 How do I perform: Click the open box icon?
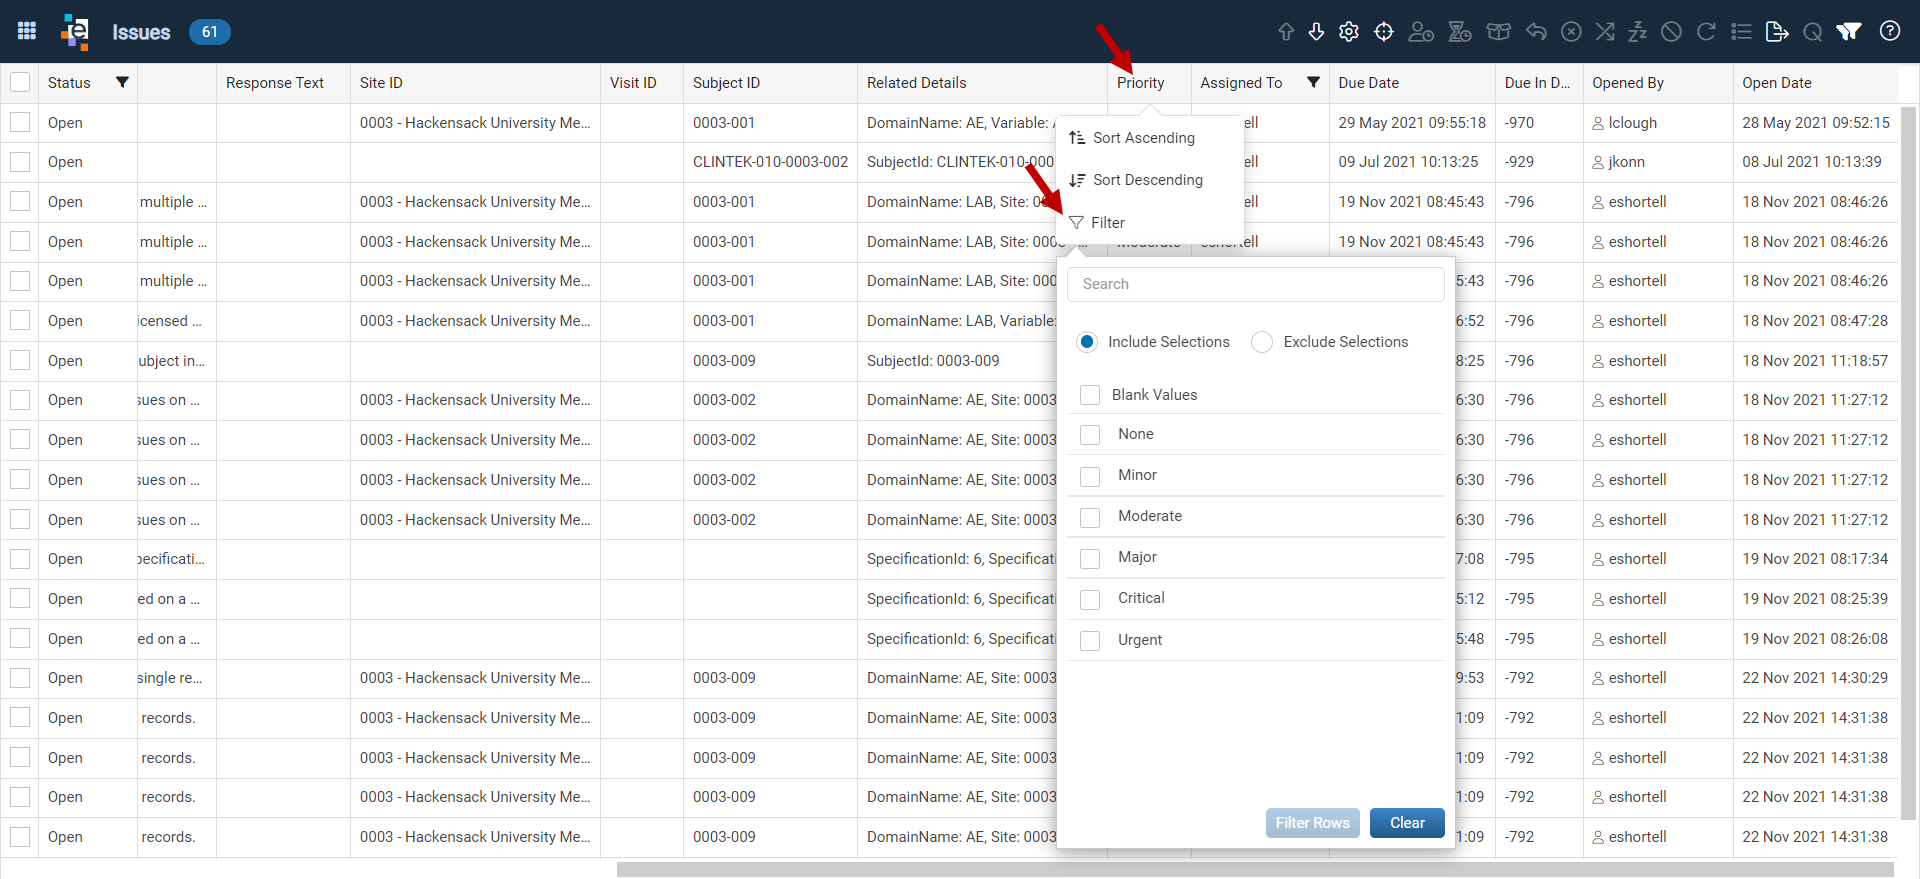[x=1498, y=32]
